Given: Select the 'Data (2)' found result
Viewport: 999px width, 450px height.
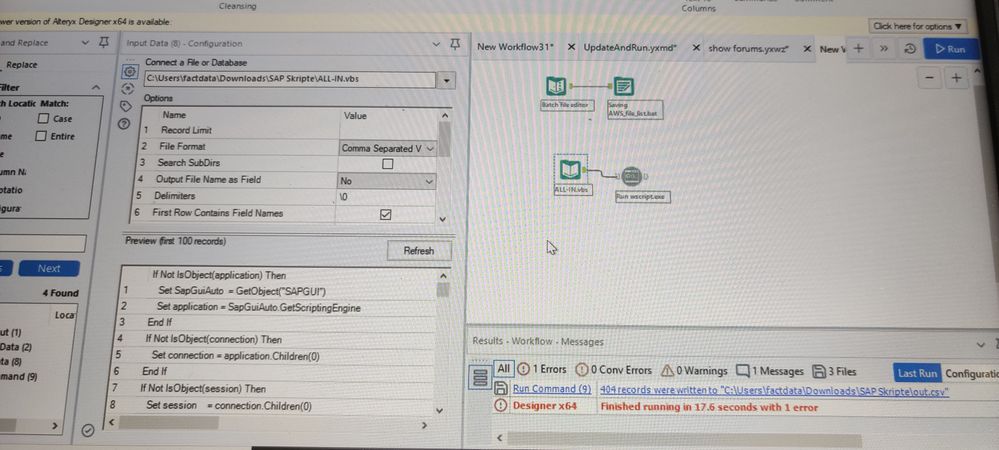Looking at the screenshot, I should tap(16, 347).
